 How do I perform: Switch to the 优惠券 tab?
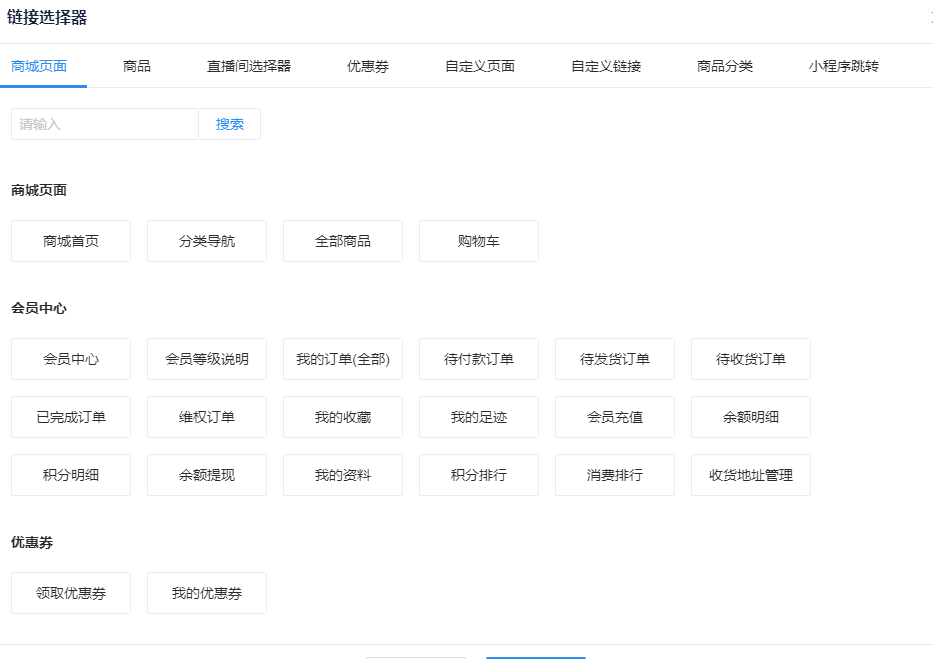coord(368,66)
